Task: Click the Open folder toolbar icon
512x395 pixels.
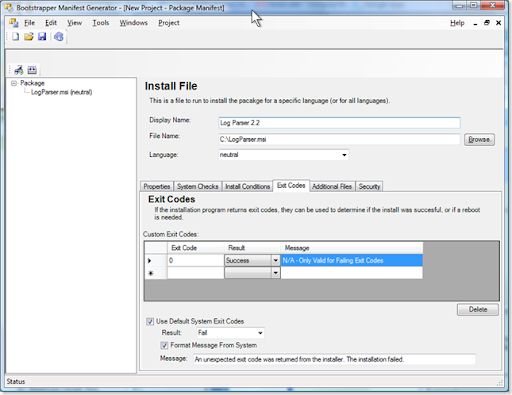Action: pos(29,36)
